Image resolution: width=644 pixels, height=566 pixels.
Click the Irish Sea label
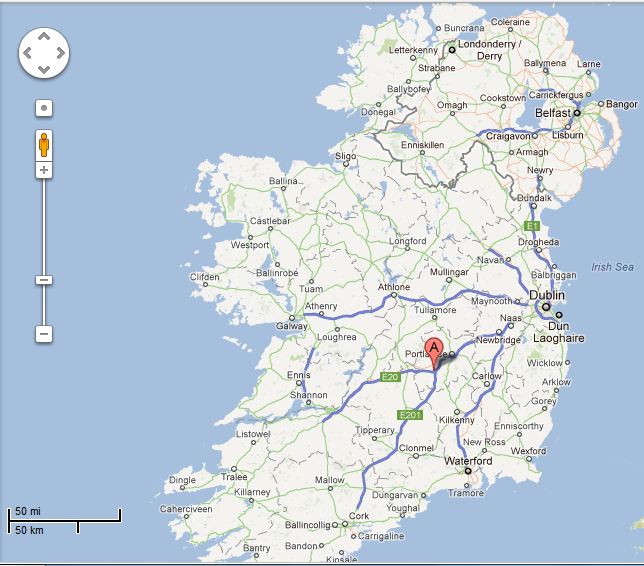(612, 267)
